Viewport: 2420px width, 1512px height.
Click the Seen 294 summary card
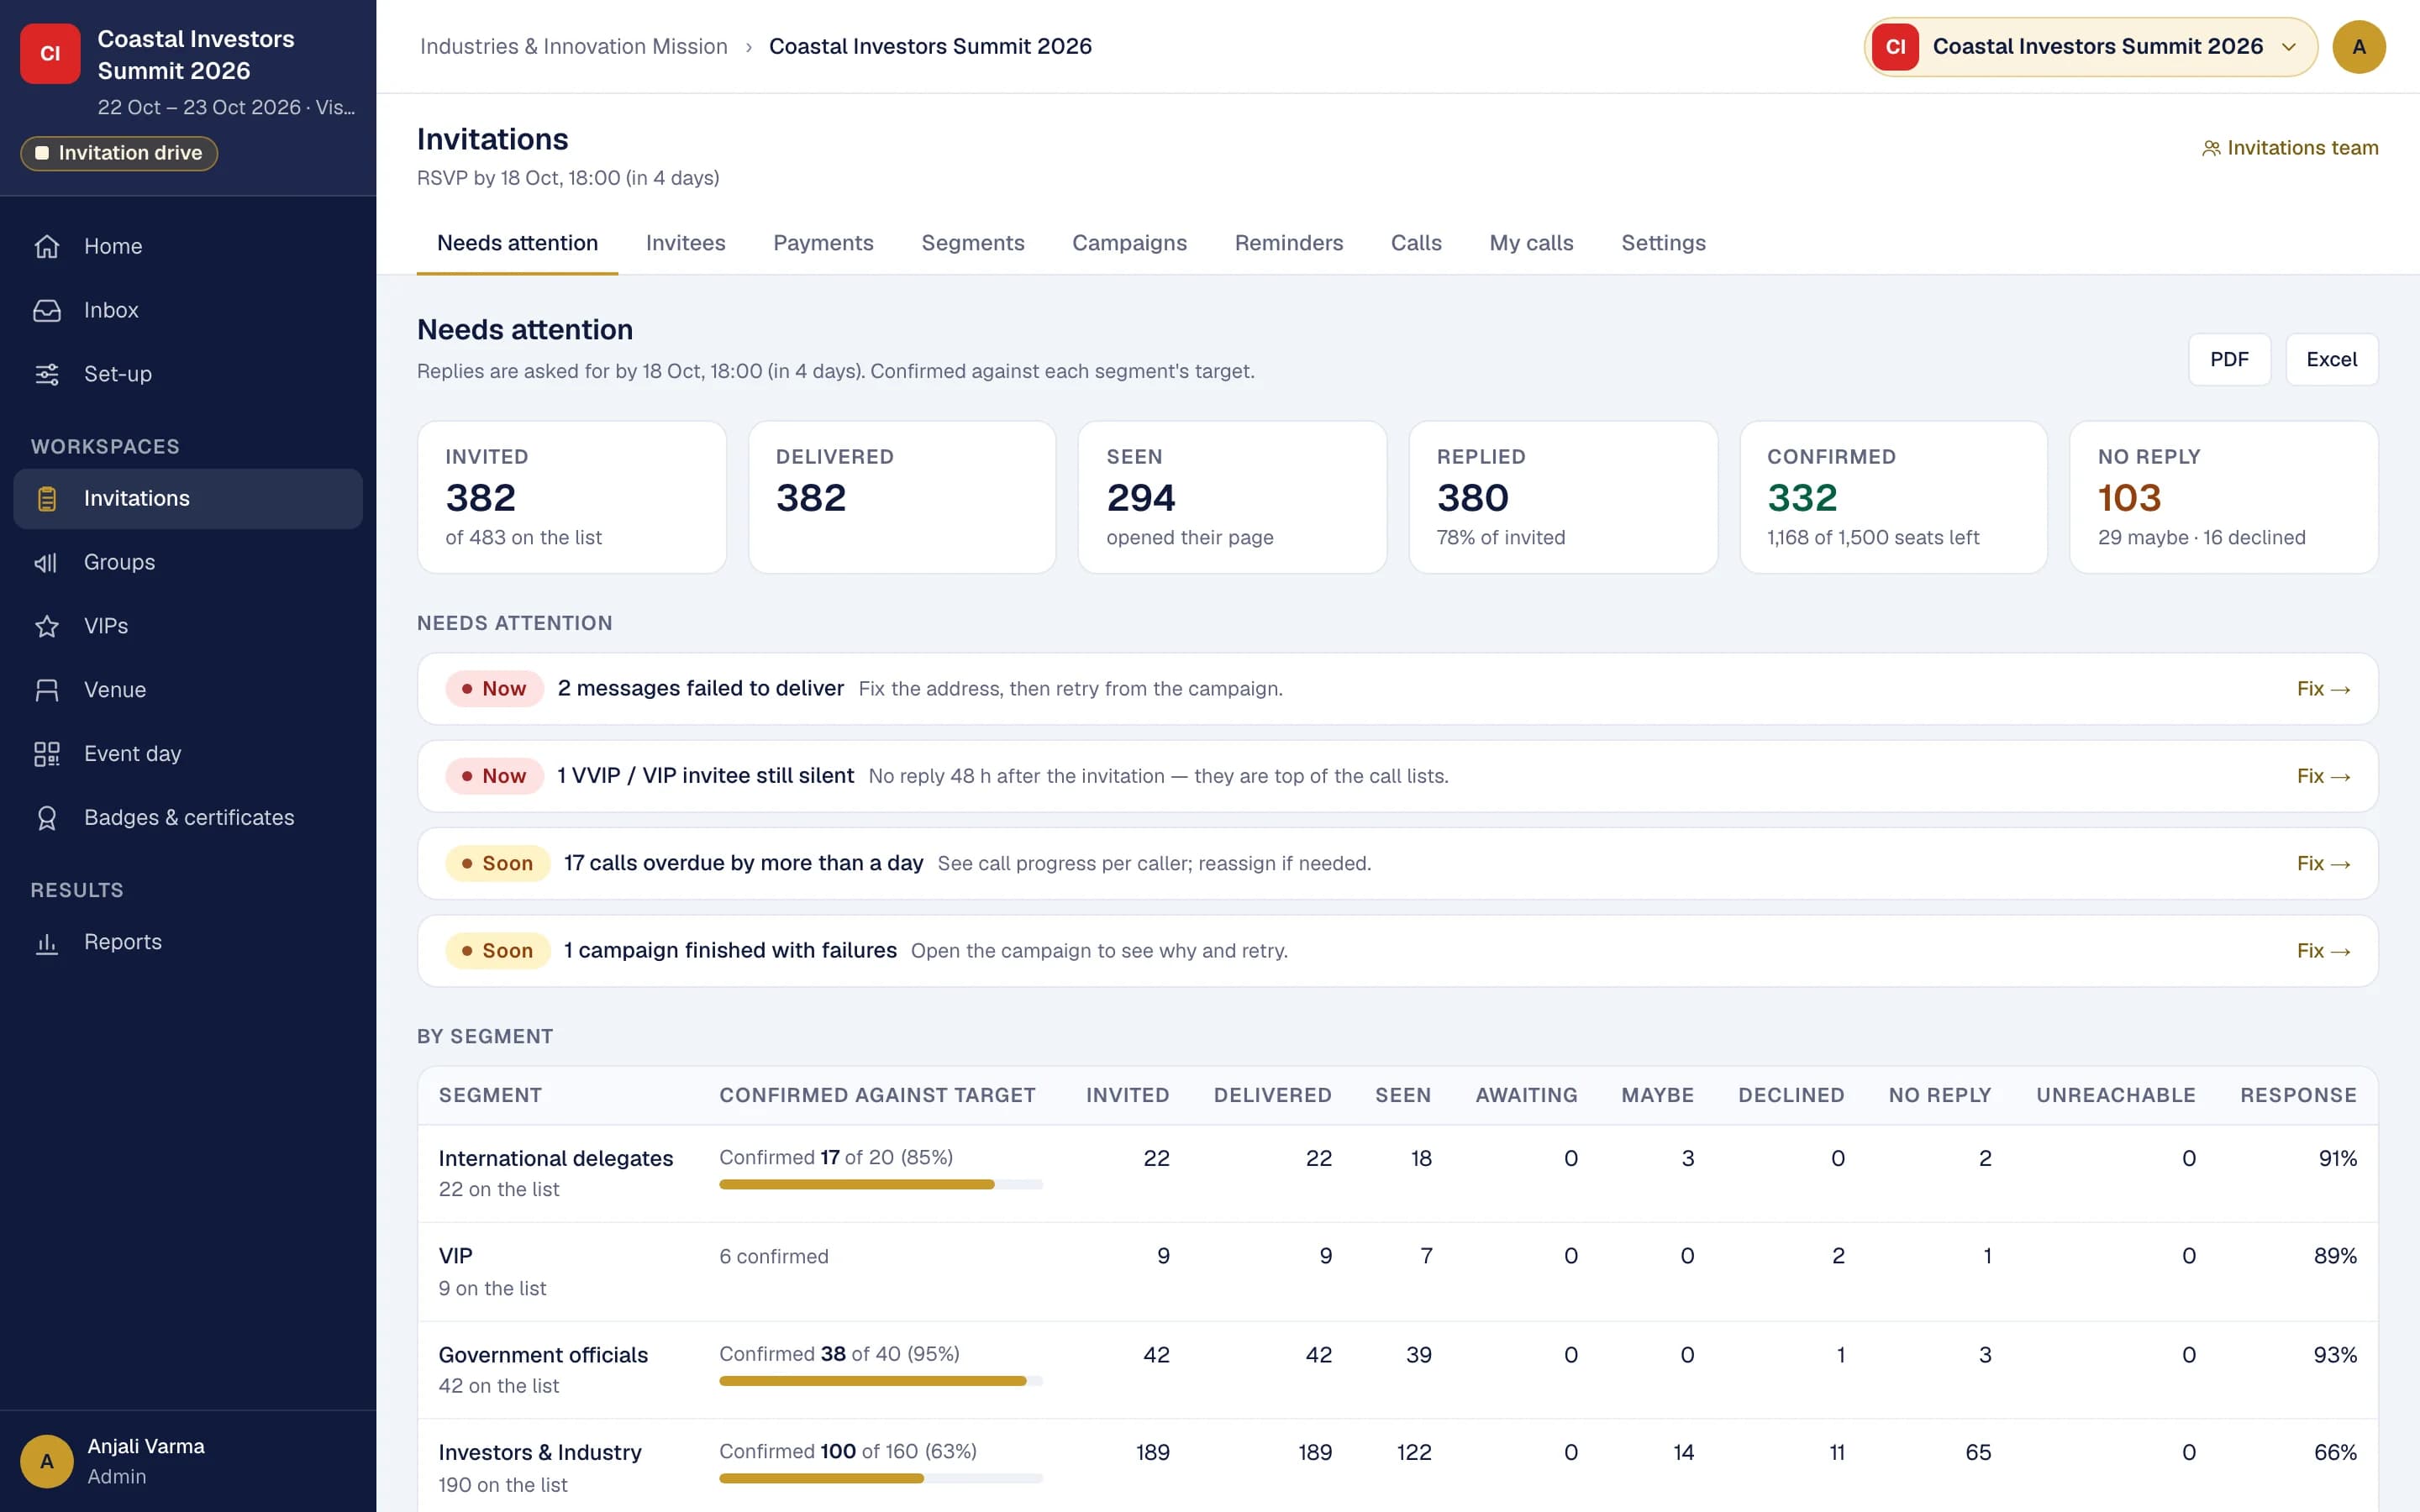(x=1232, y=497)
